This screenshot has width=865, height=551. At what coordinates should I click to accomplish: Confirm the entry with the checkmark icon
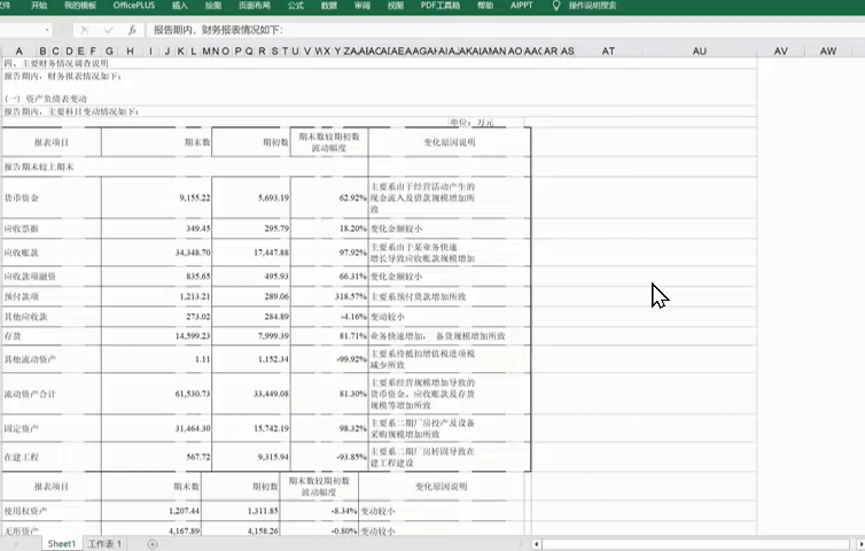[108, 30]
